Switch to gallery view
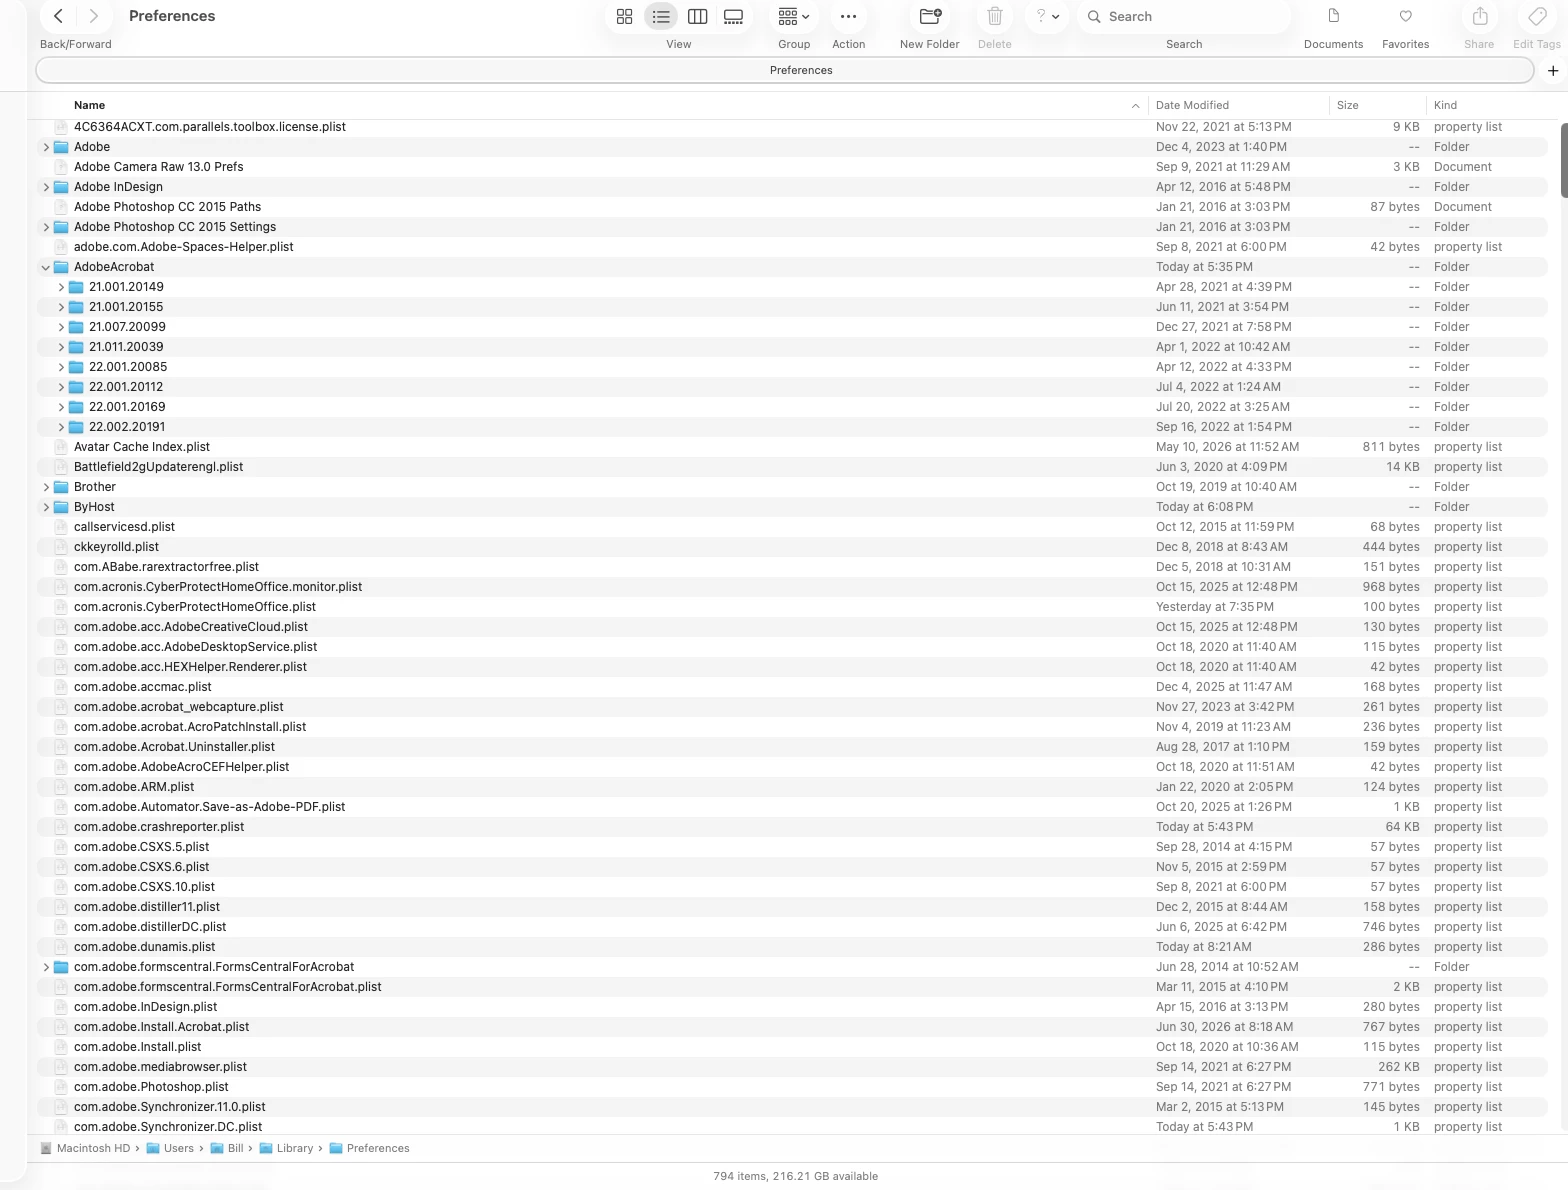The image size is (1568, 1190). (734, 16)
